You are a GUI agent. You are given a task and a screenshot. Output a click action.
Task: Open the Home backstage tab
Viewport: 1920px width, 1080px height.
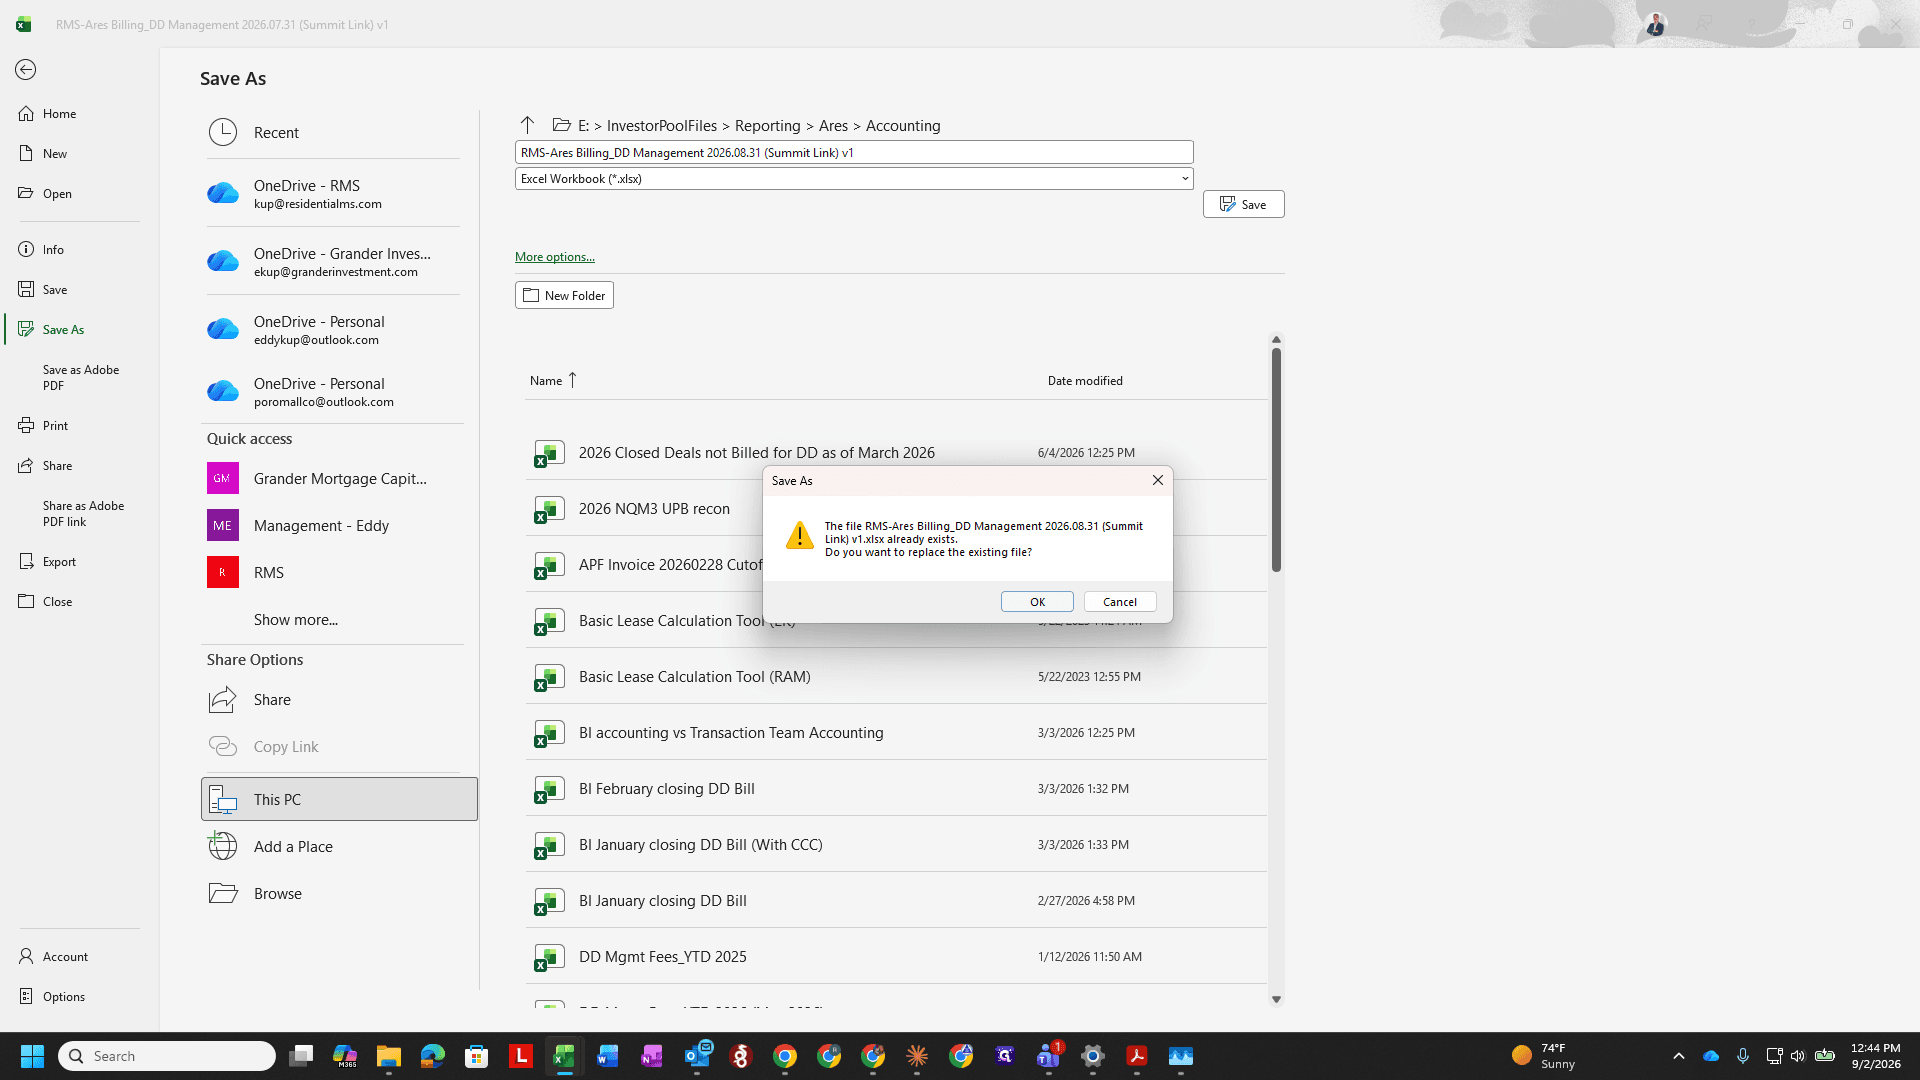(80, 113)
